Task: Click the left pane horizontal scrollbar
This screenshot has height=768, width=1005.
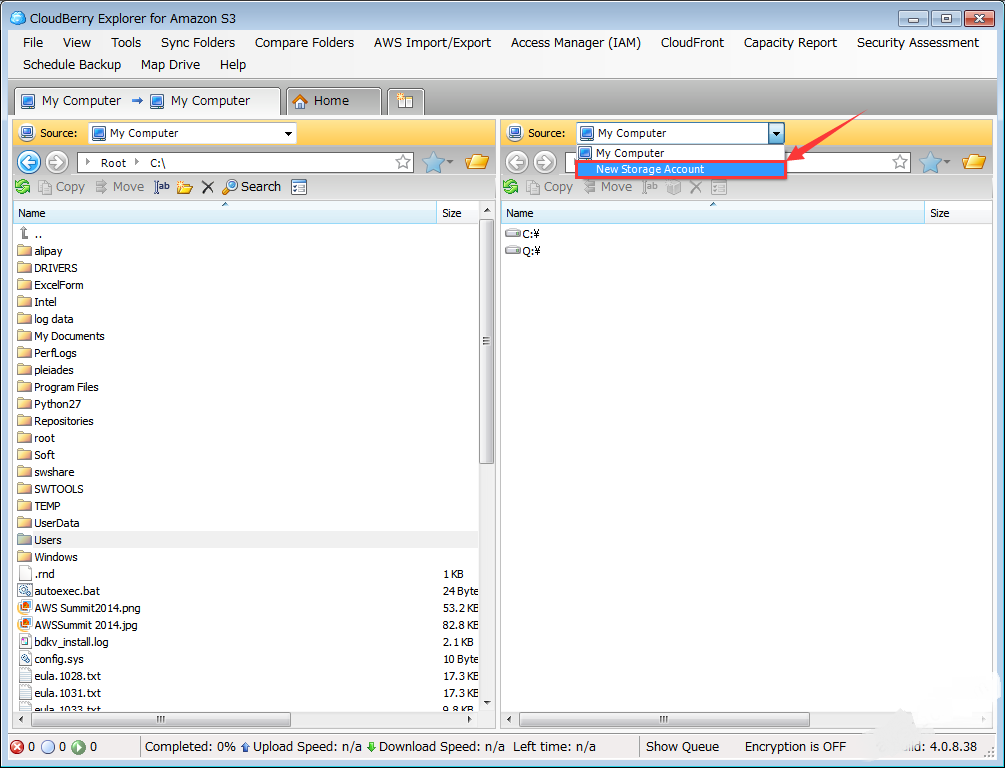Action: [x=160, y=719]
